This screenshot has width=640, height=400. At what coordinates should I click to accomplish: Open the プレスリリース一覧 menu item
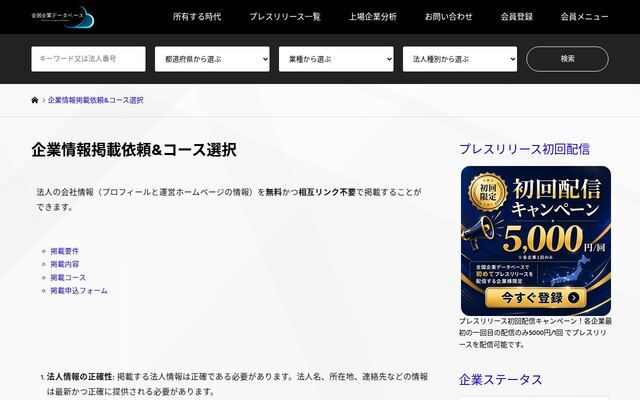coord(285,17)
